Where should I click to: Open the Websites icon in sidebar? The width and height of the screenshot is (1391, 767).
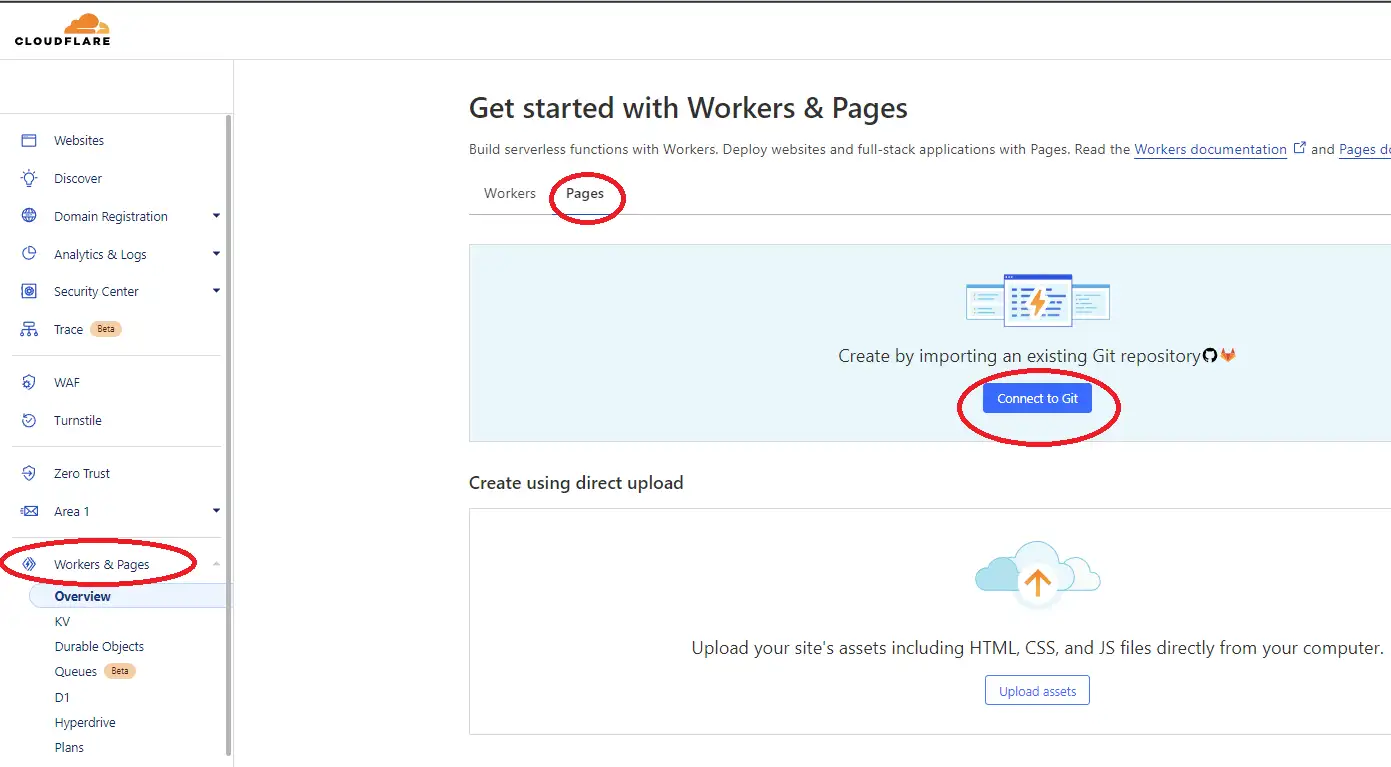point(29,141)
